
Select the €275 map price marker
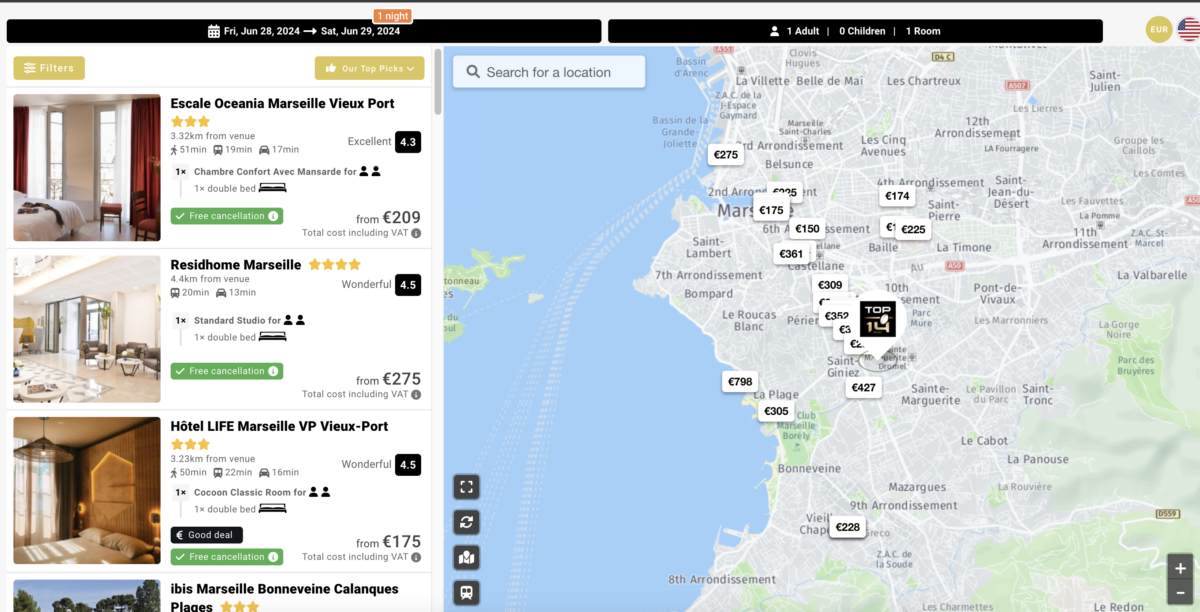[x=726, y=155]
